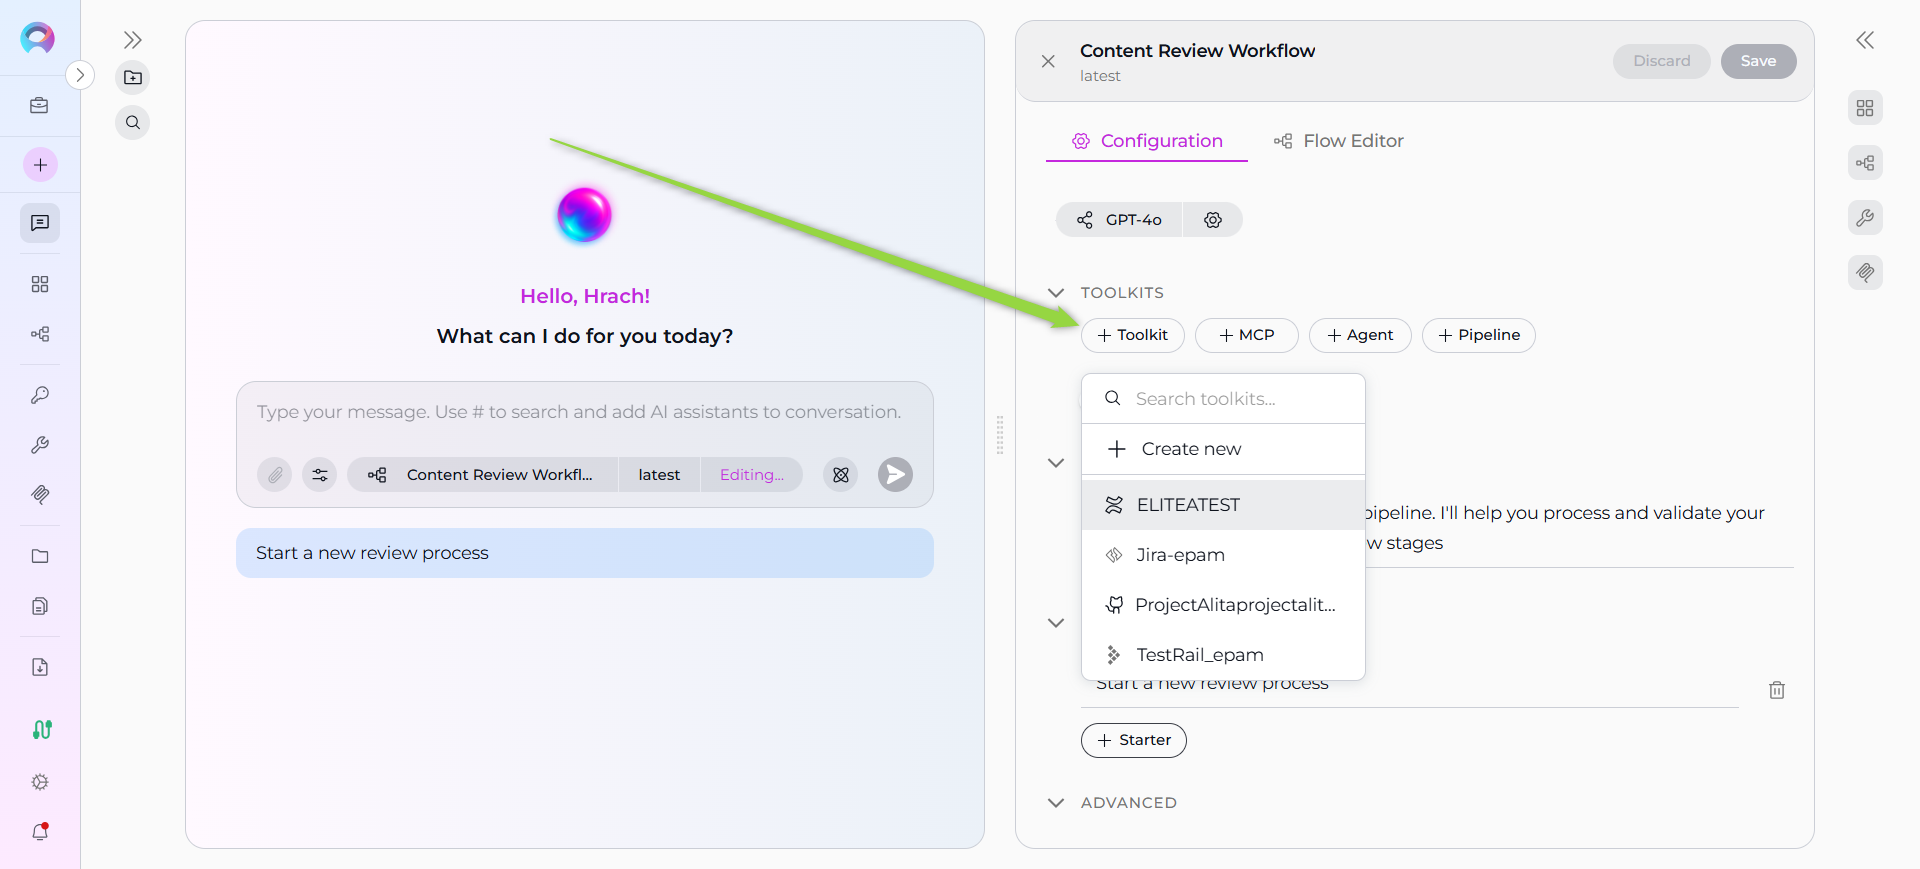Select the Configuration tab

point(1147,141)
